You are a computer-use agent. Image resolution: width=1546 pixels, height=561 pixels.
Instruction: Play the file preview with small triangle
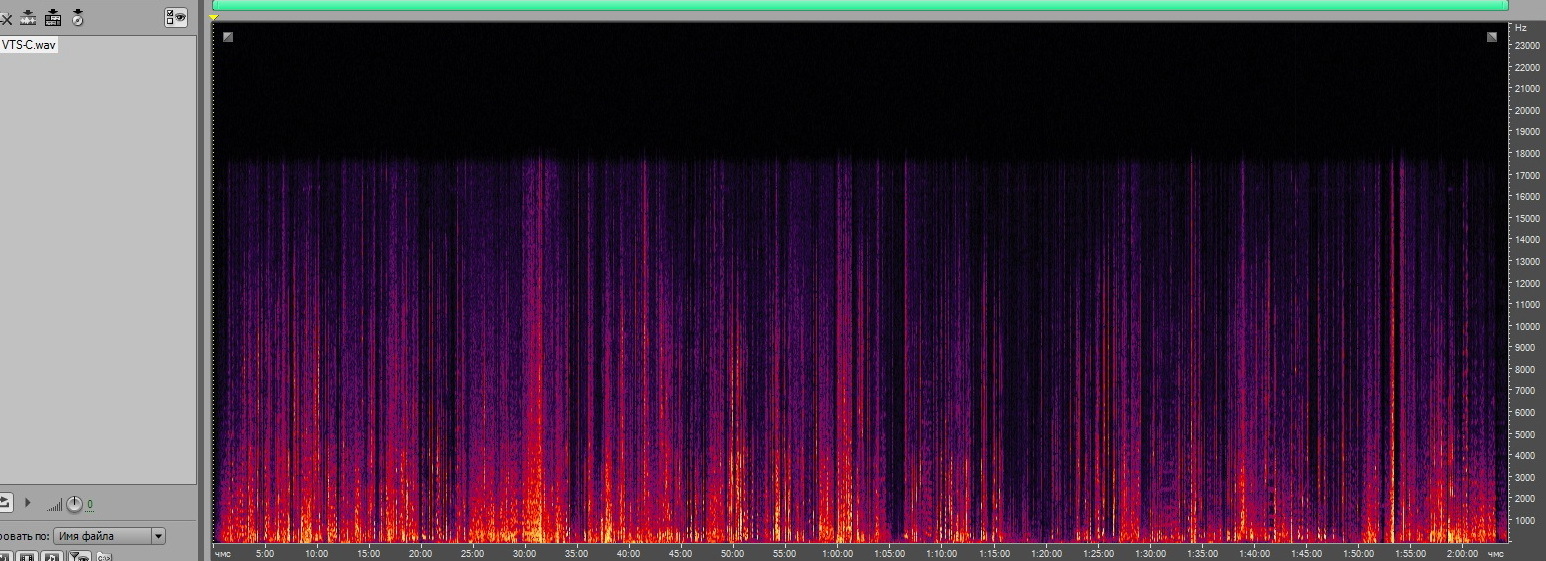click(x=28, y=502)
